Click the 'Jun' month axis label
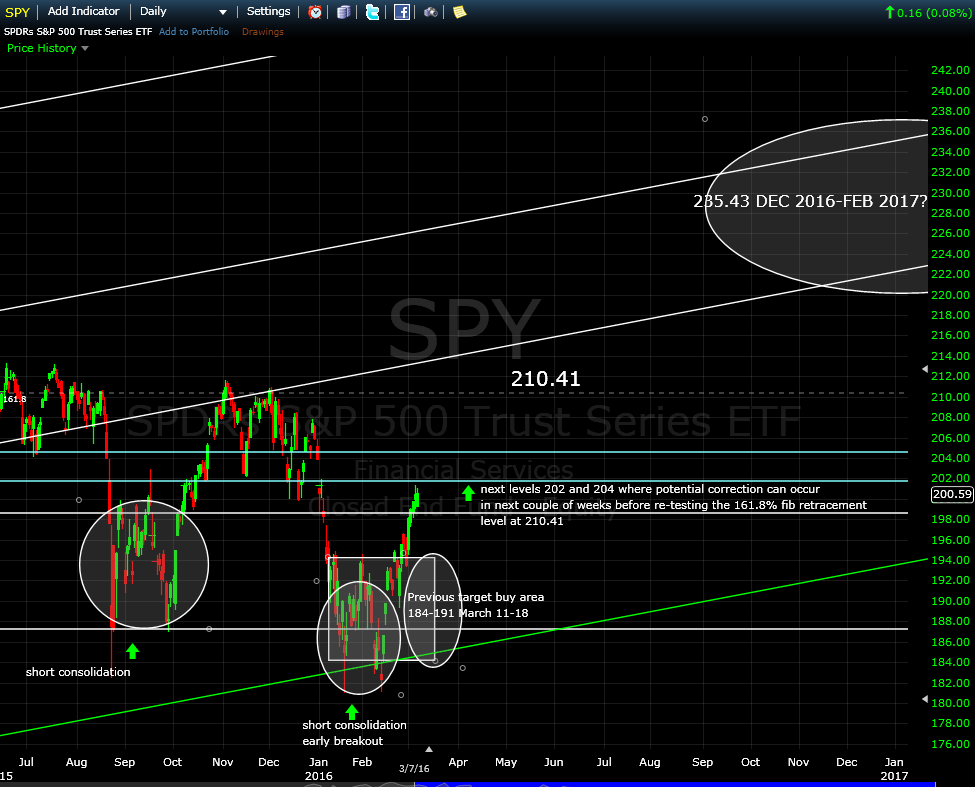 (x=554, y=762)
